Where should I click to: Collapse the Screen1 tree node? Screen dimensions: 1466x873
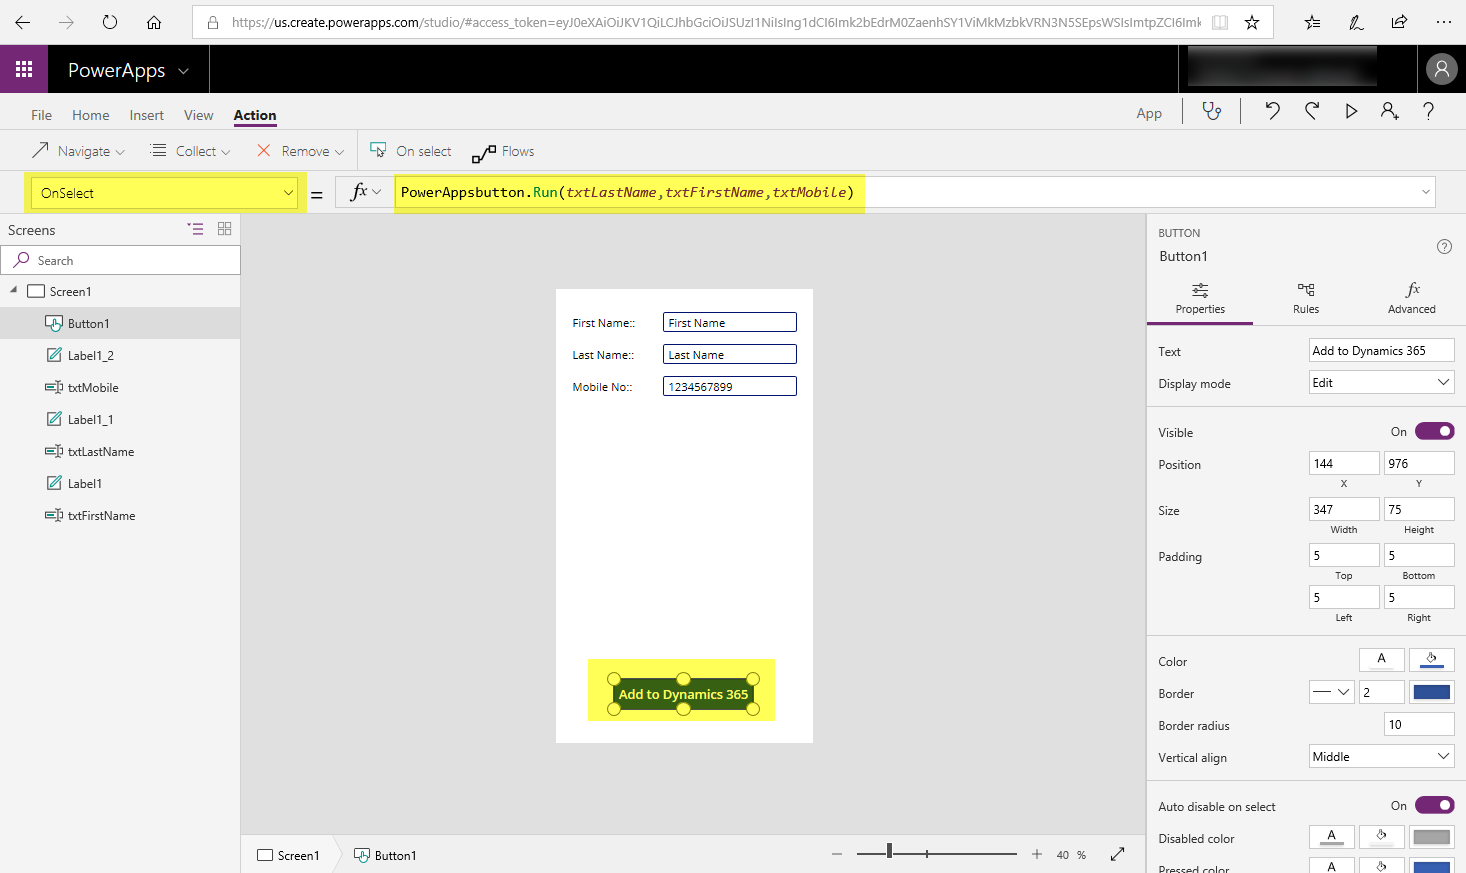pyautogui.click(x=14, y=291)
